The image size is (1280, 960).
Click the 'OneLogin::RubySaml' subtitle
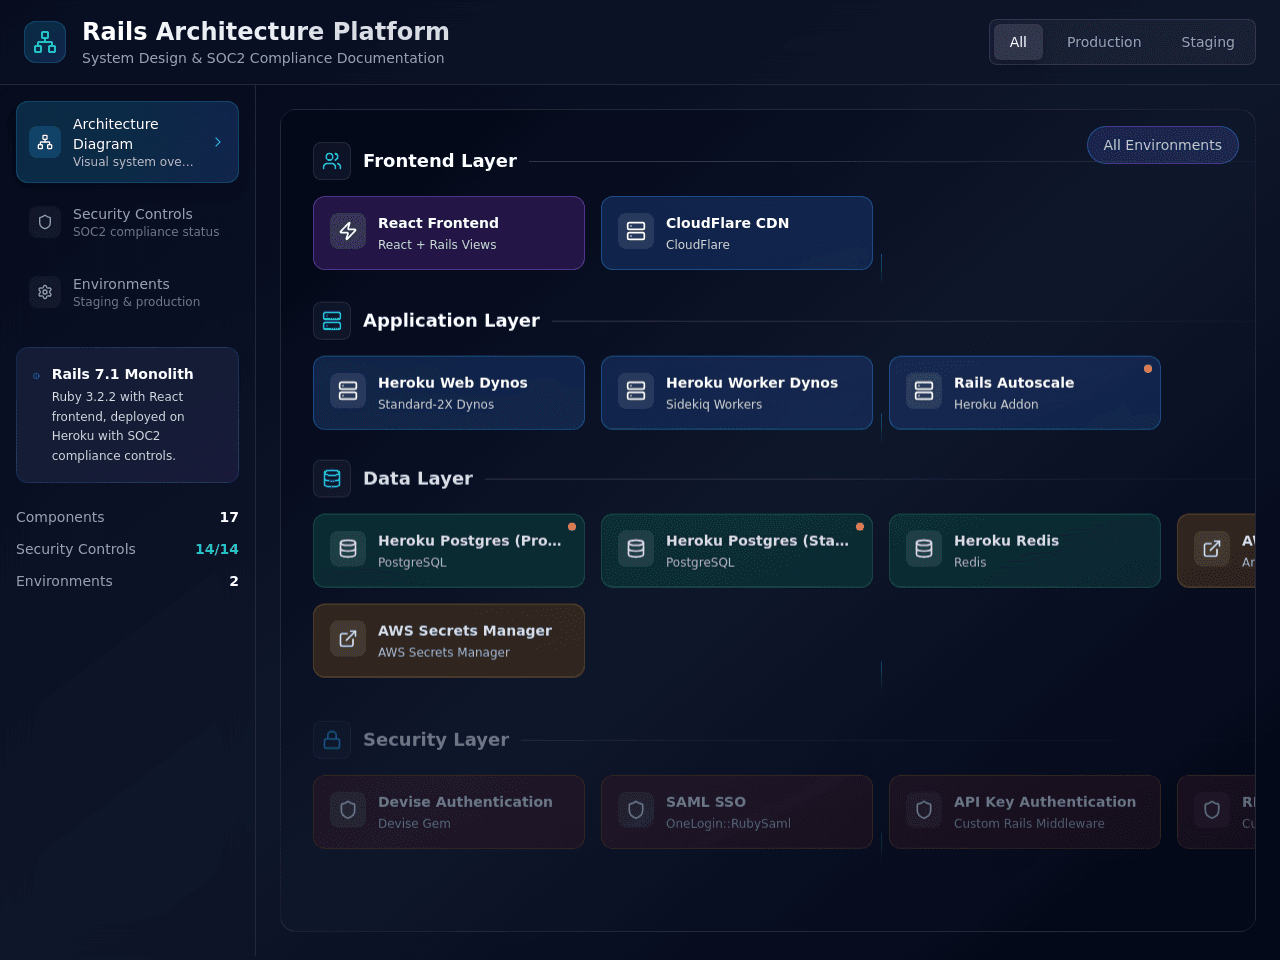(x=728, y=824)
